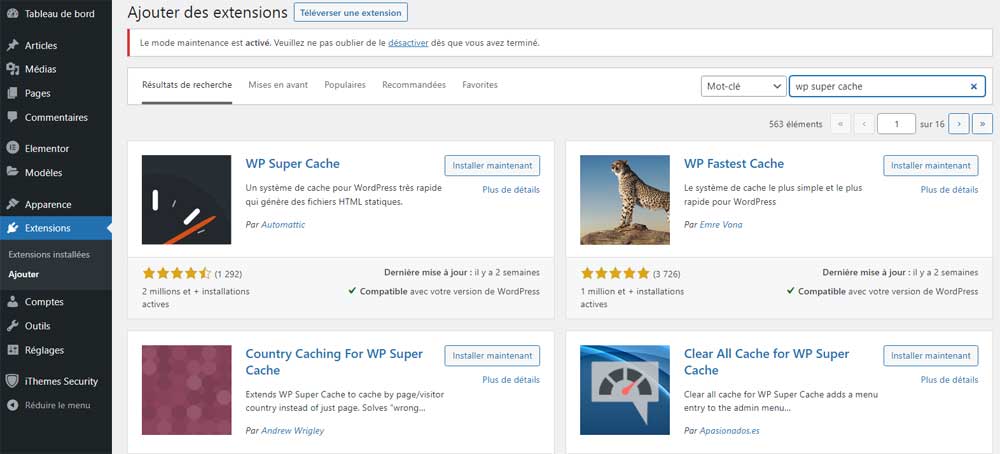Click the Réduire le menu collapse arrow icon
The height and width of the screenshot is (454, 1000).
[12, 405]
